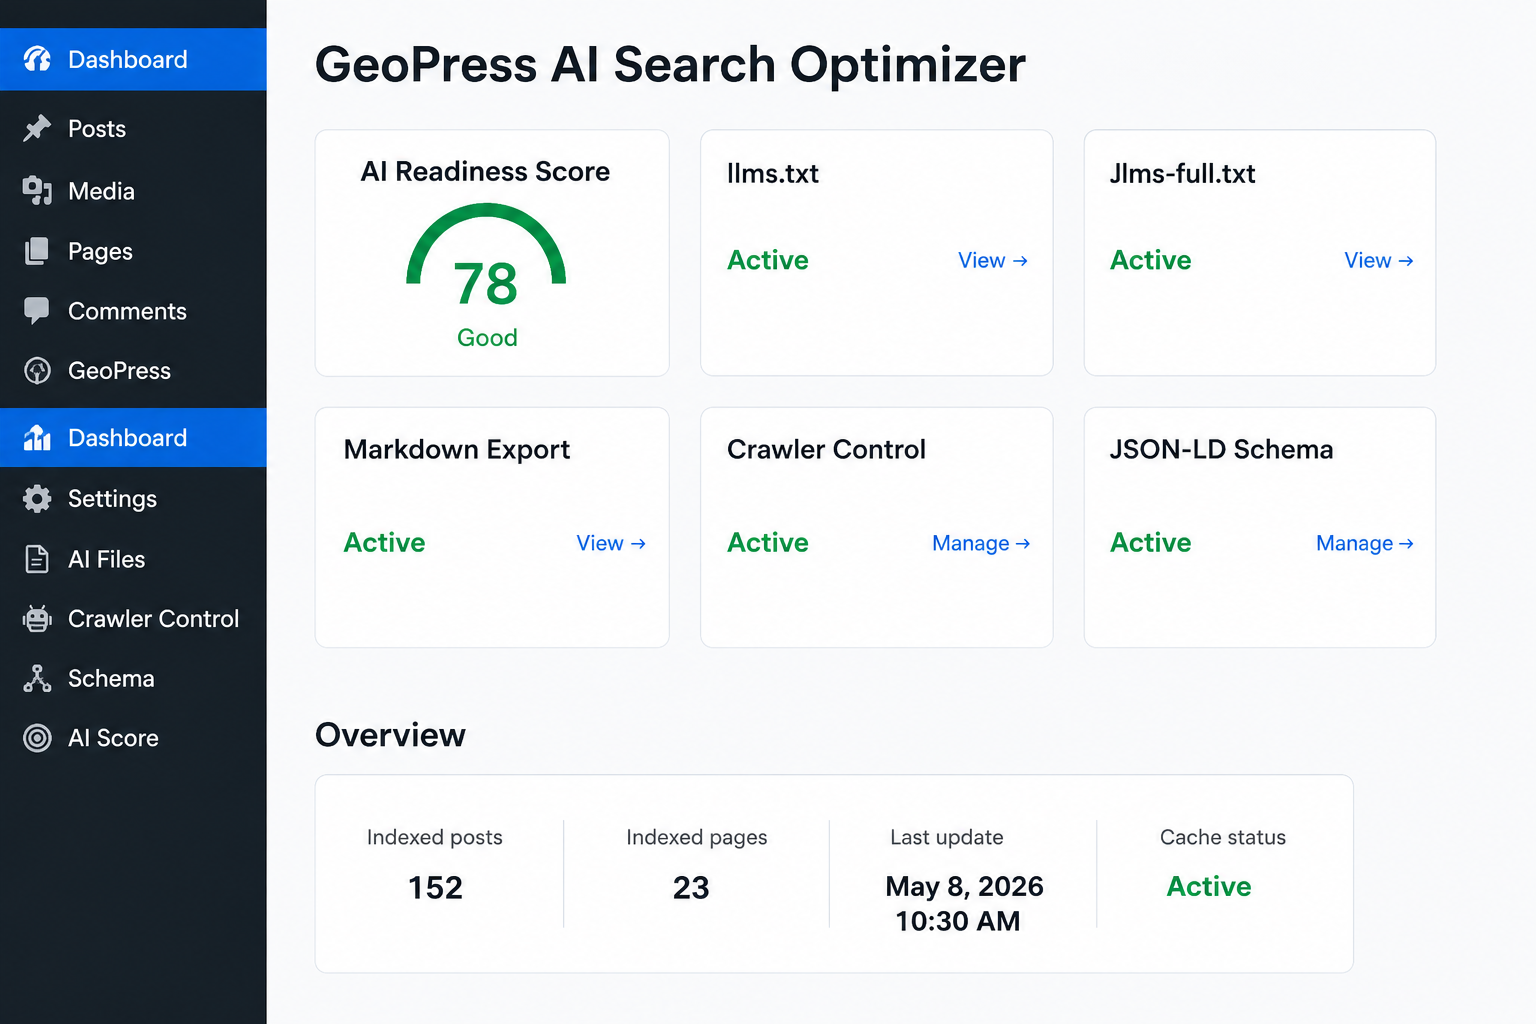Click the Schema node-graph icon
The width and height of the screenshot is (1536, 1024).
pos(37,678)
